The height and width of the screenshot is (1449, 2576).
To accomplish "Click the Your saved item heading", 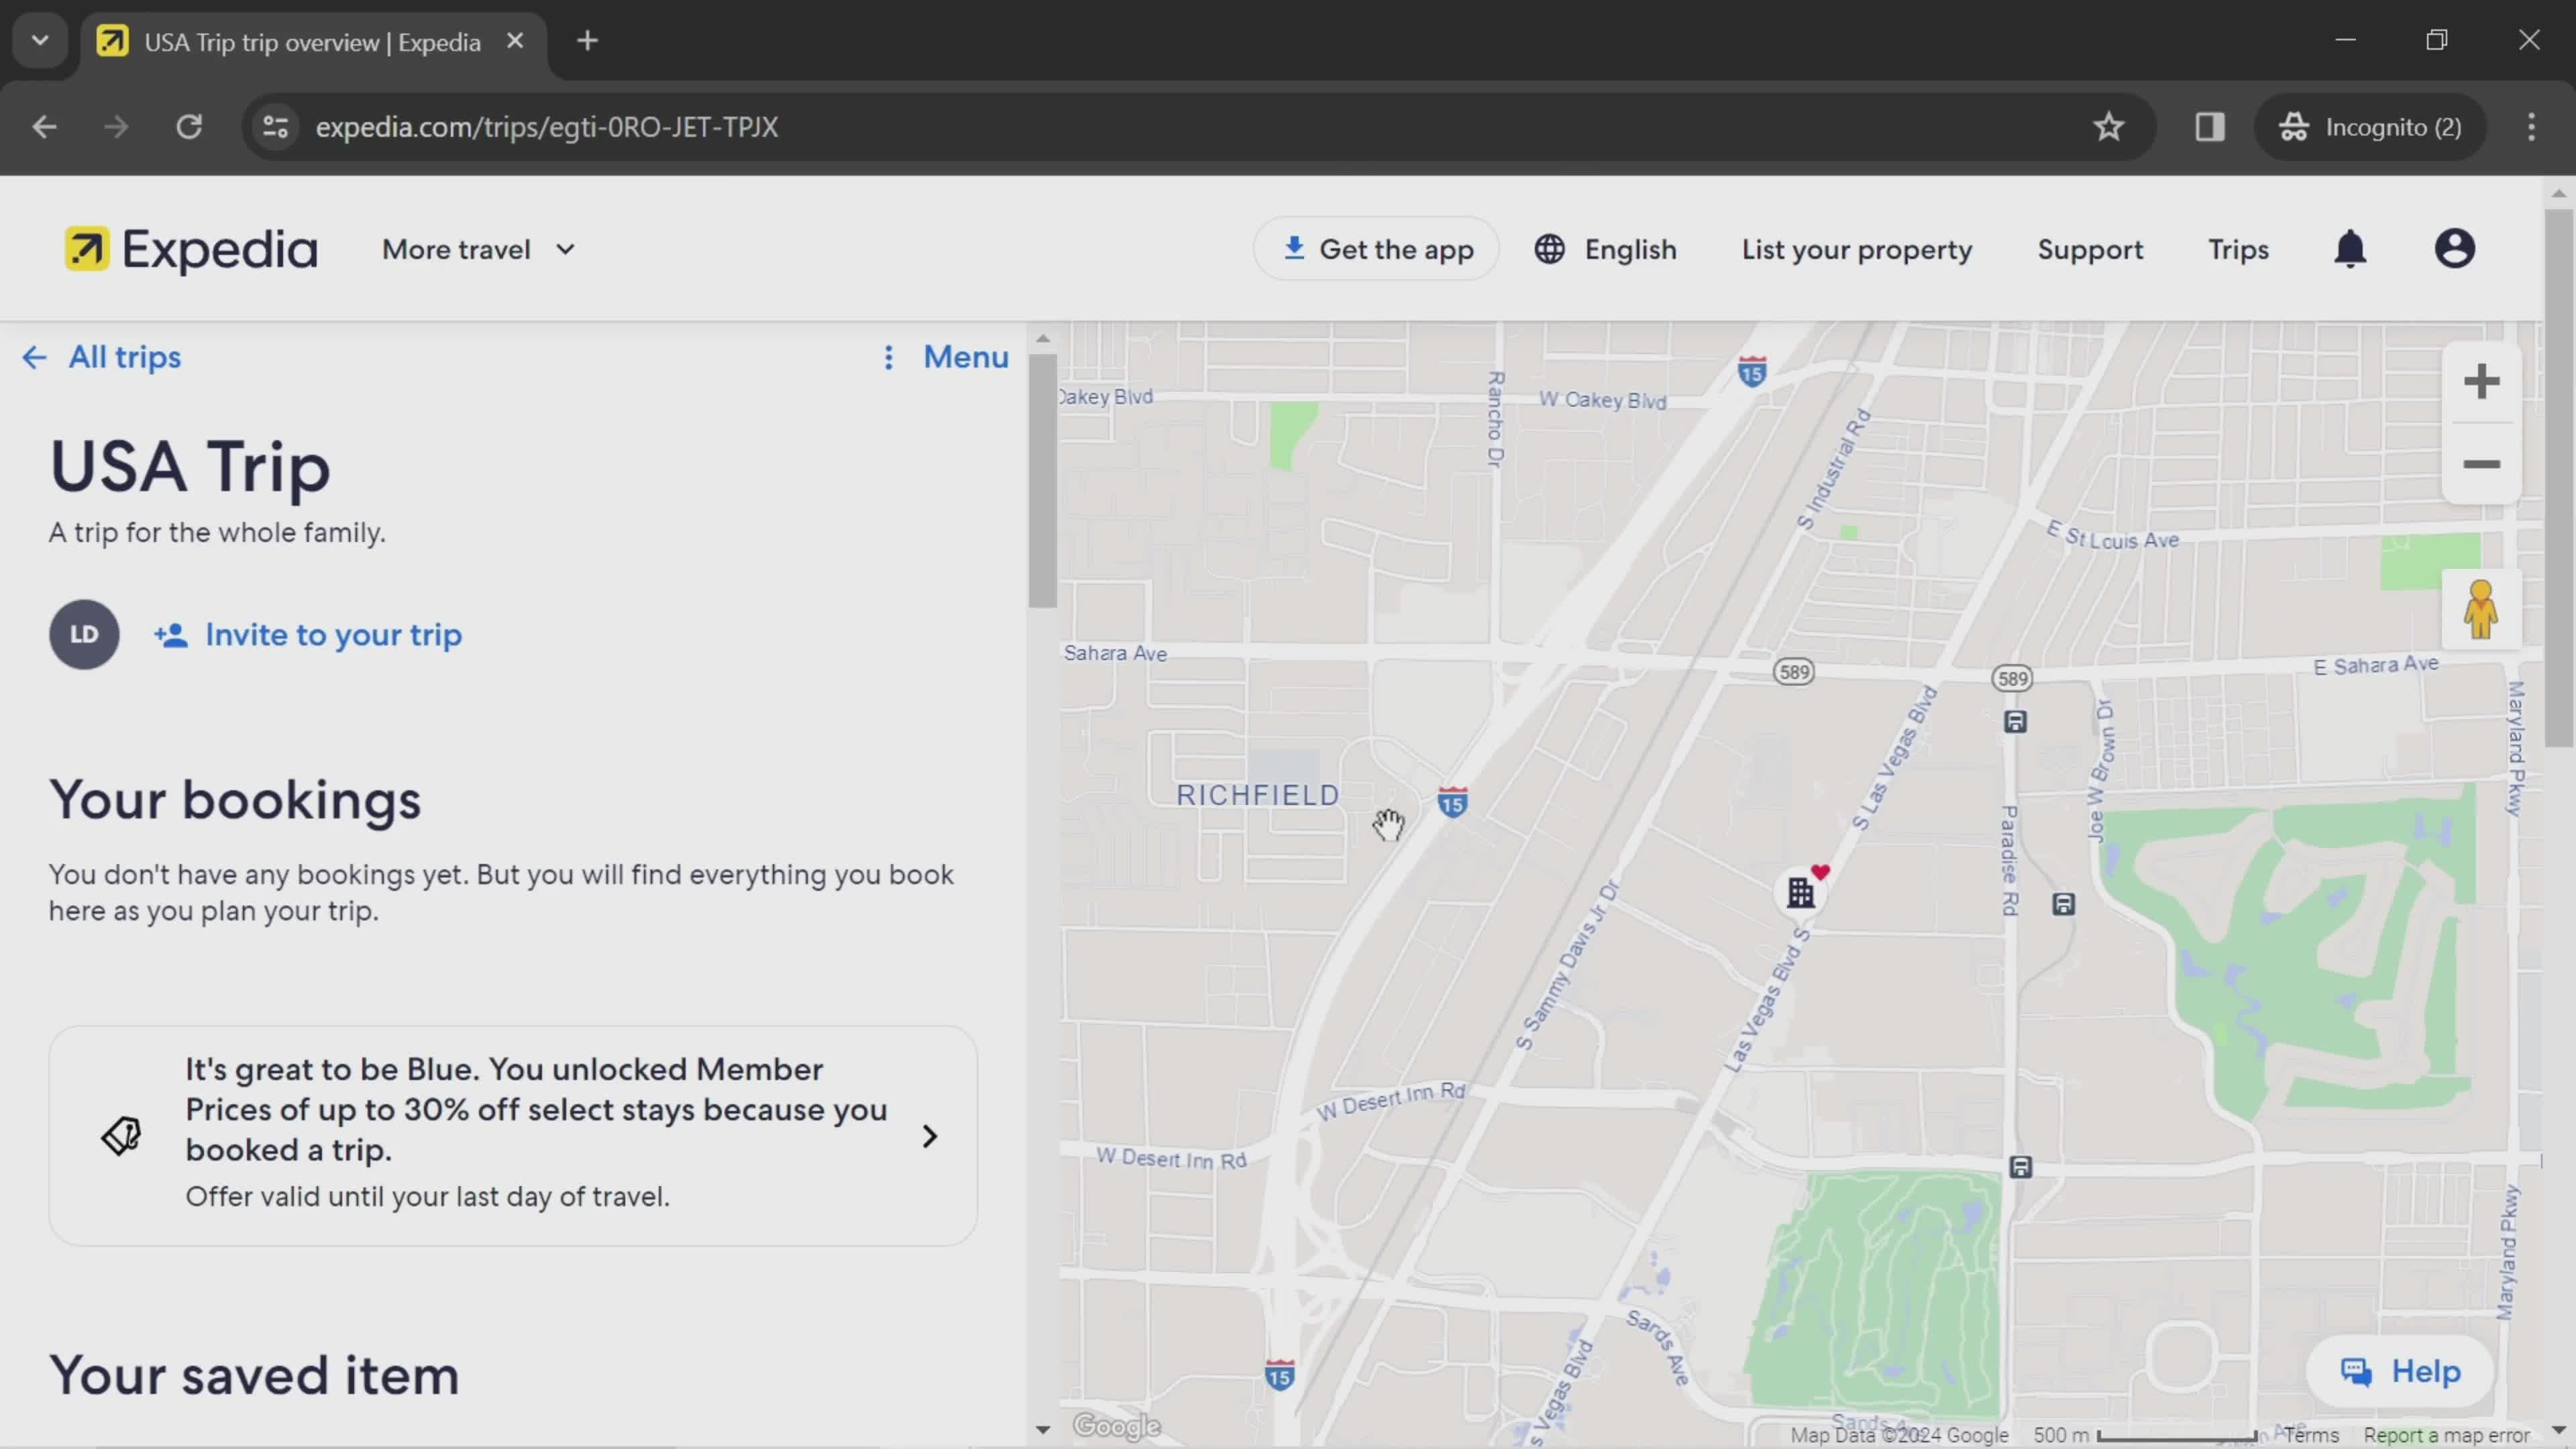I will point(254,1376).
